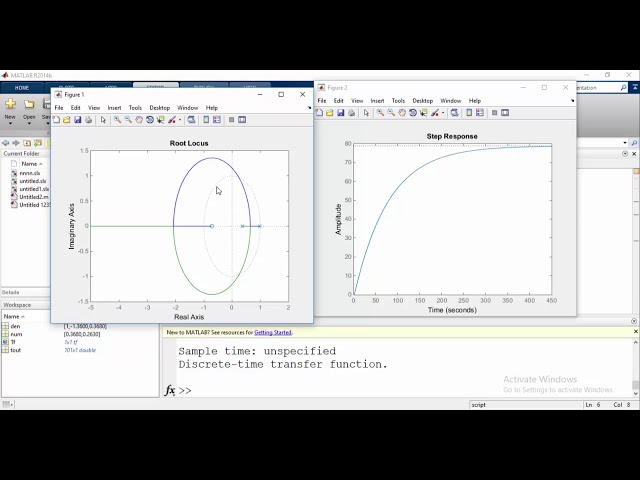Print Figure 1 using the printer icon
The image size is (640, 480).
[x=88, y=120]
